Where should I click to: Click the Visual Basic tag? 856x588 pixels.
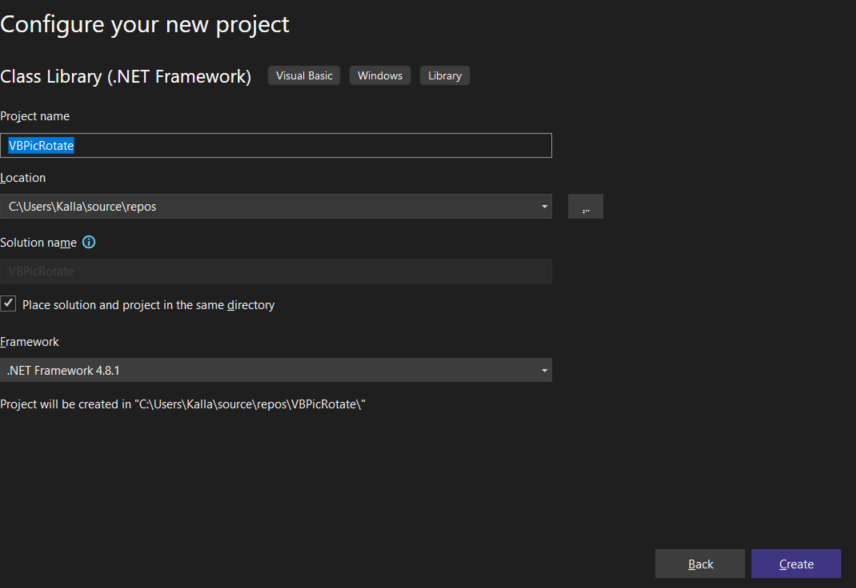[304, 76]
